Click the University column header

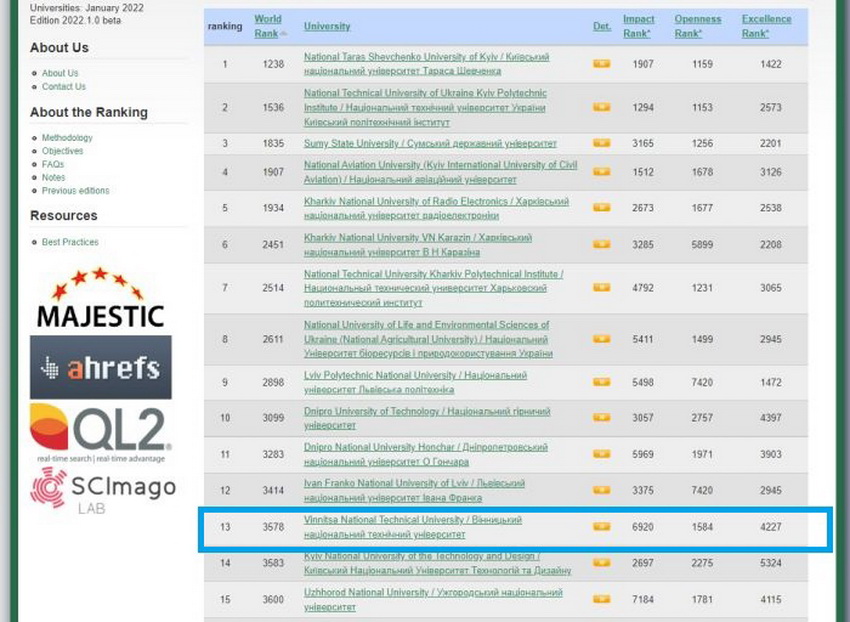pyautogui.click(x=327, y=26)
